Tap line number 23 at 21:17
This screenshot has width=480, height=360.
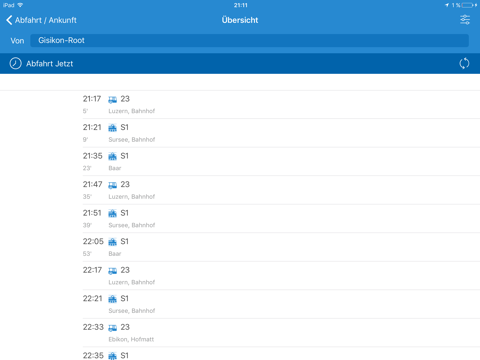pos(125,99)
